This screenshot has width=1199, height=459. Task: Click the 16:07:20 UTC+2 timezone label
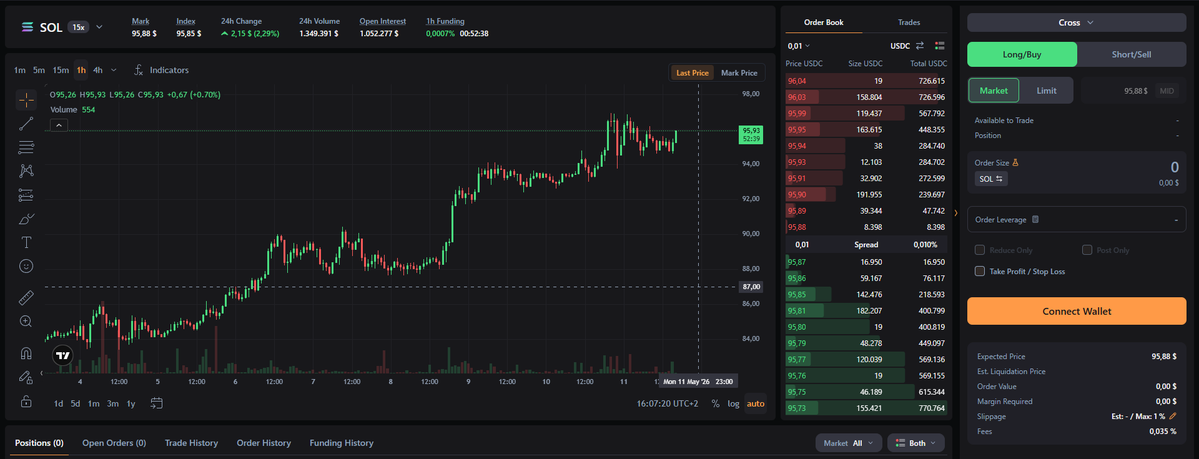[x=668, y=403]
